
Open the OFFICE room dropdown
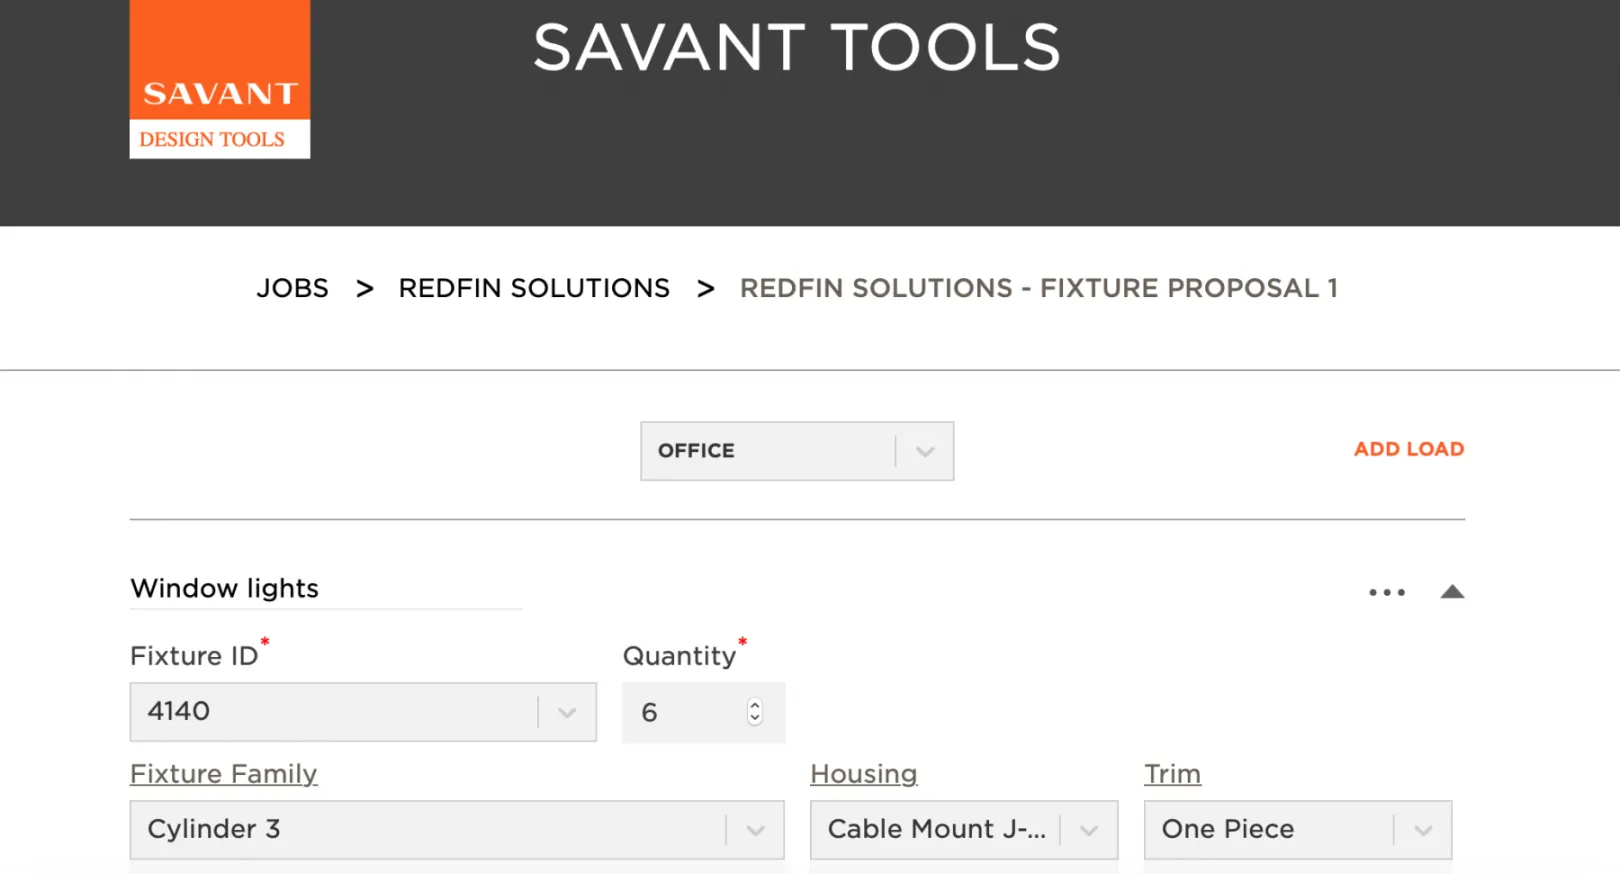[x=797, y=451]
